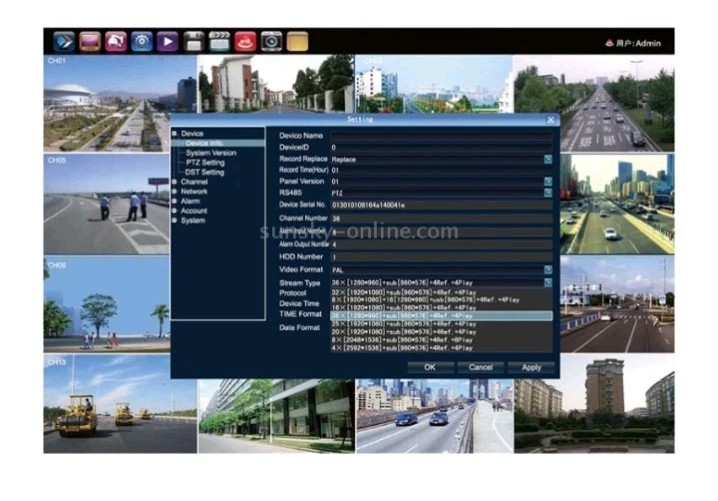The height and width of the screenshot is (501, 718).
Task: Open the blue gear settings icon
Action: click(x=142, y=42)
